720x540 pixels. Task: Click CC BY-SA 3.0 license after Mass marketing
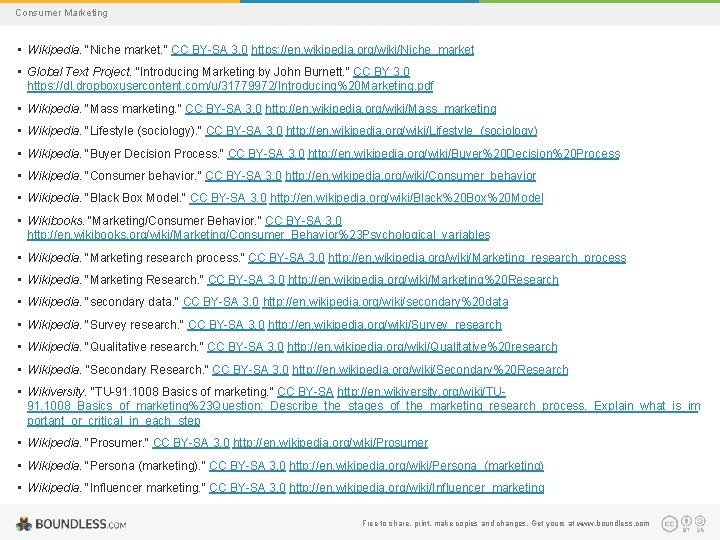click(x=224, y=109)
